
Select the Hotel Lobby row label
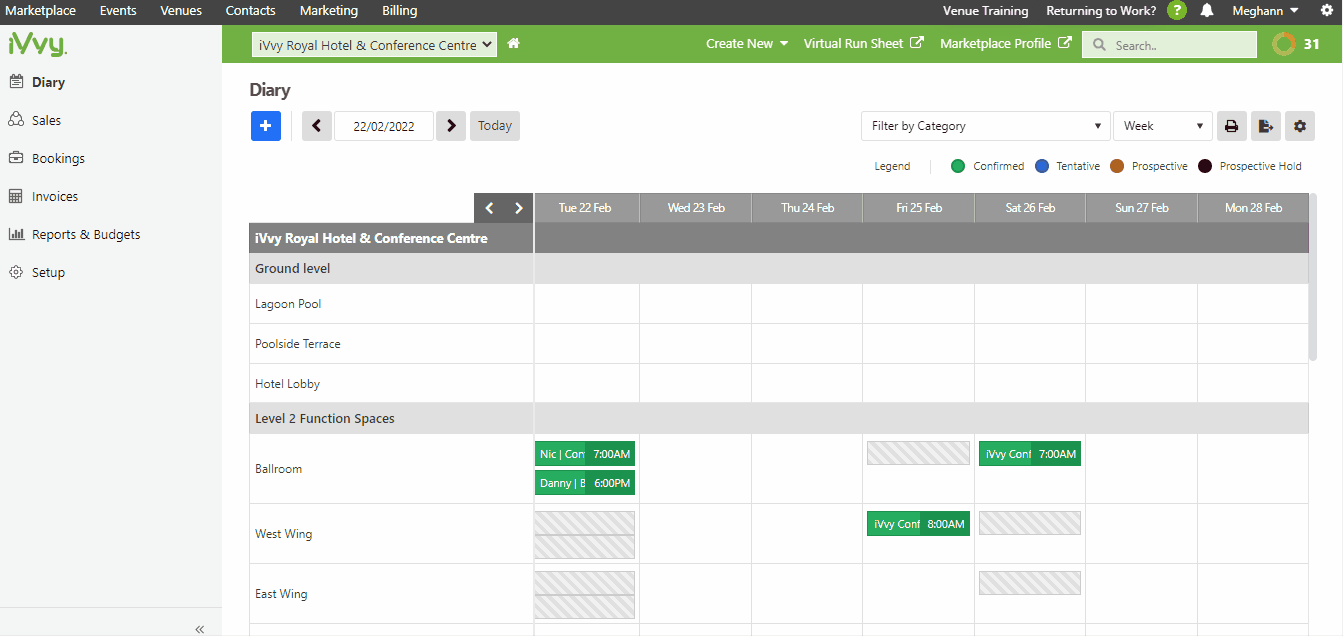coord(288,384)
